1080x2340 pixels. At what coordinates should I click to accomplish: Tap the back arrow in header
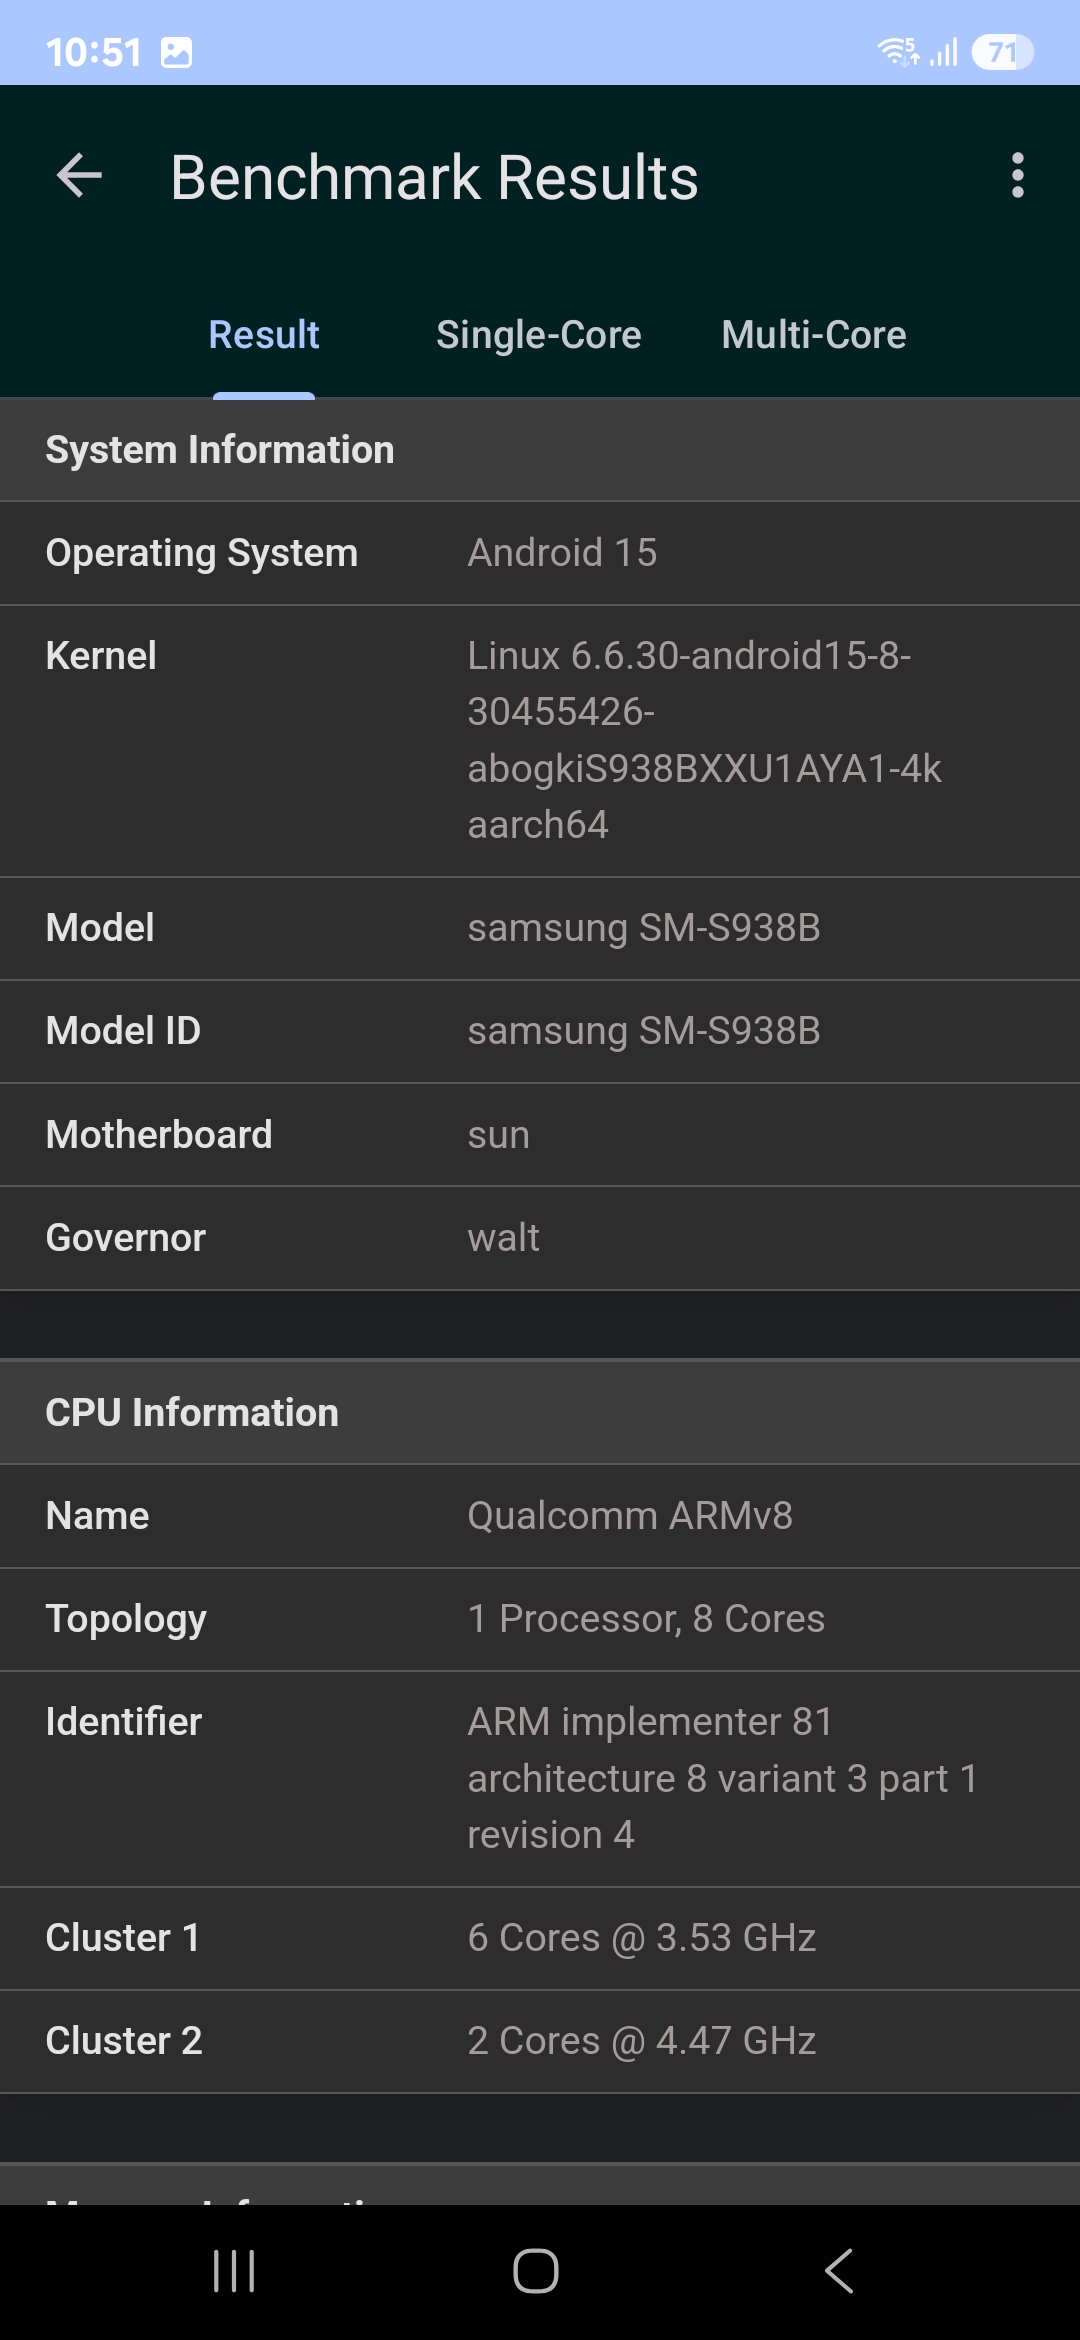[x=80, y=177]
